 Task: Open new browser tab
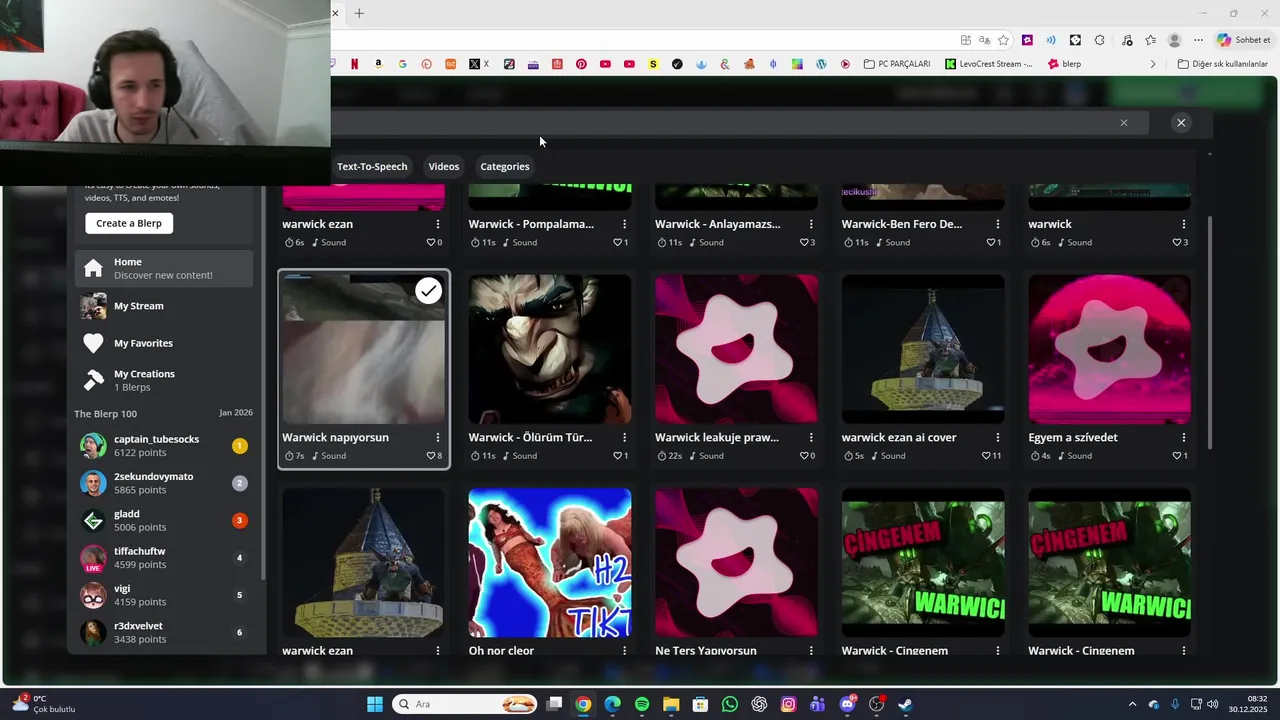pyautogui.click(x=359, y=13)
